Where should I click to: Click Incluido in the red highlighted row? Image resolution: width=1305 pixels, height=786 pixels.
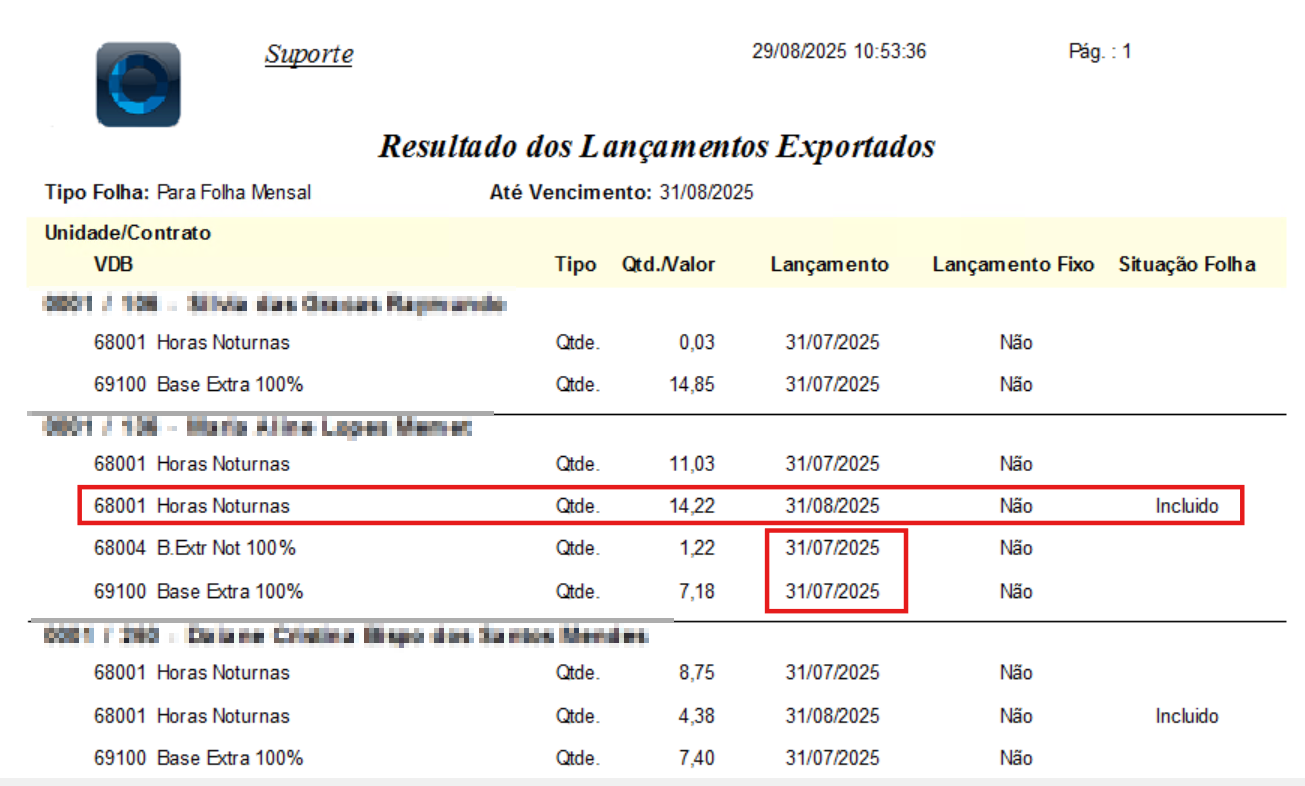click(1187, 506)
